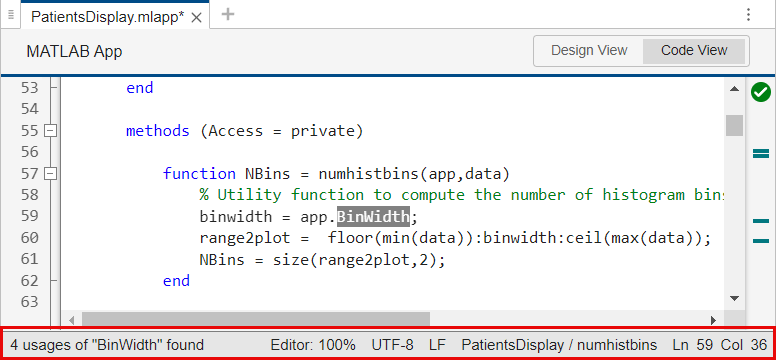
Task: Click the UTF-8 encoding status
Action: point(392,345)
